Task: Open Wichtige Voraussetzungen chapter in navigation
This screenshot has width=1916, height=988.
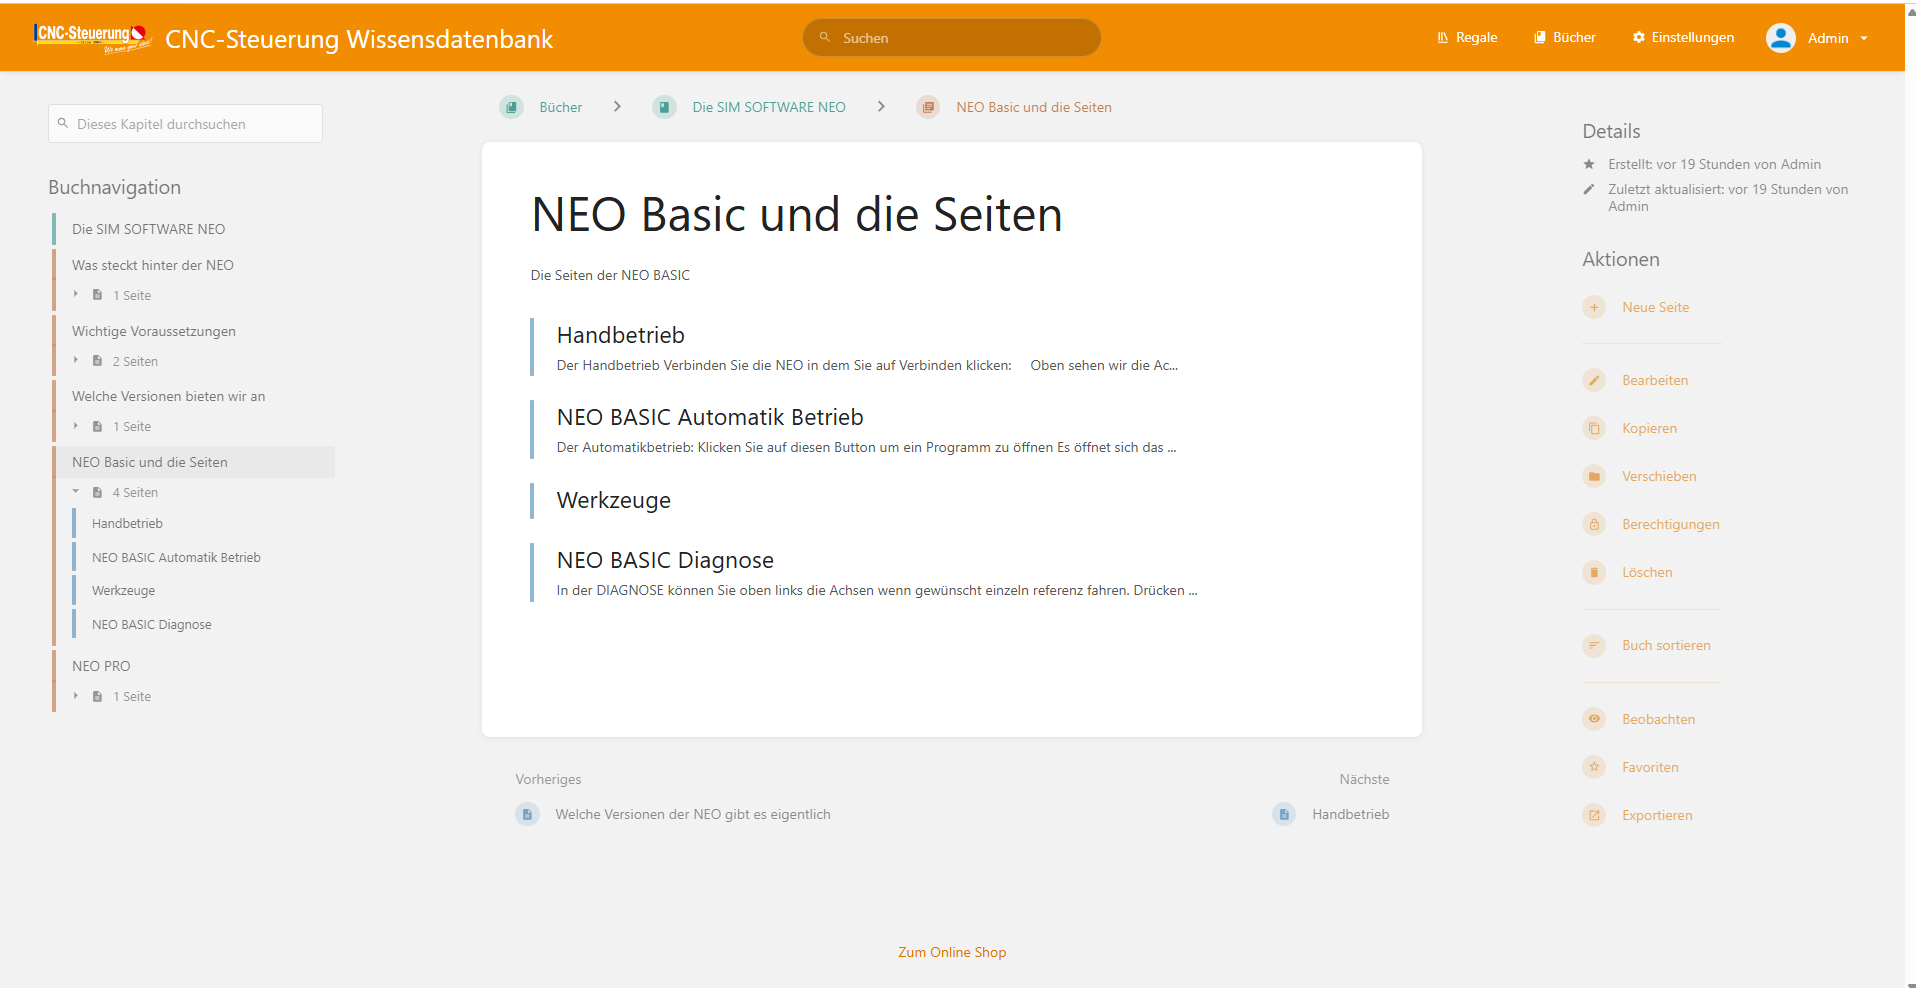Action: point(154,331)
